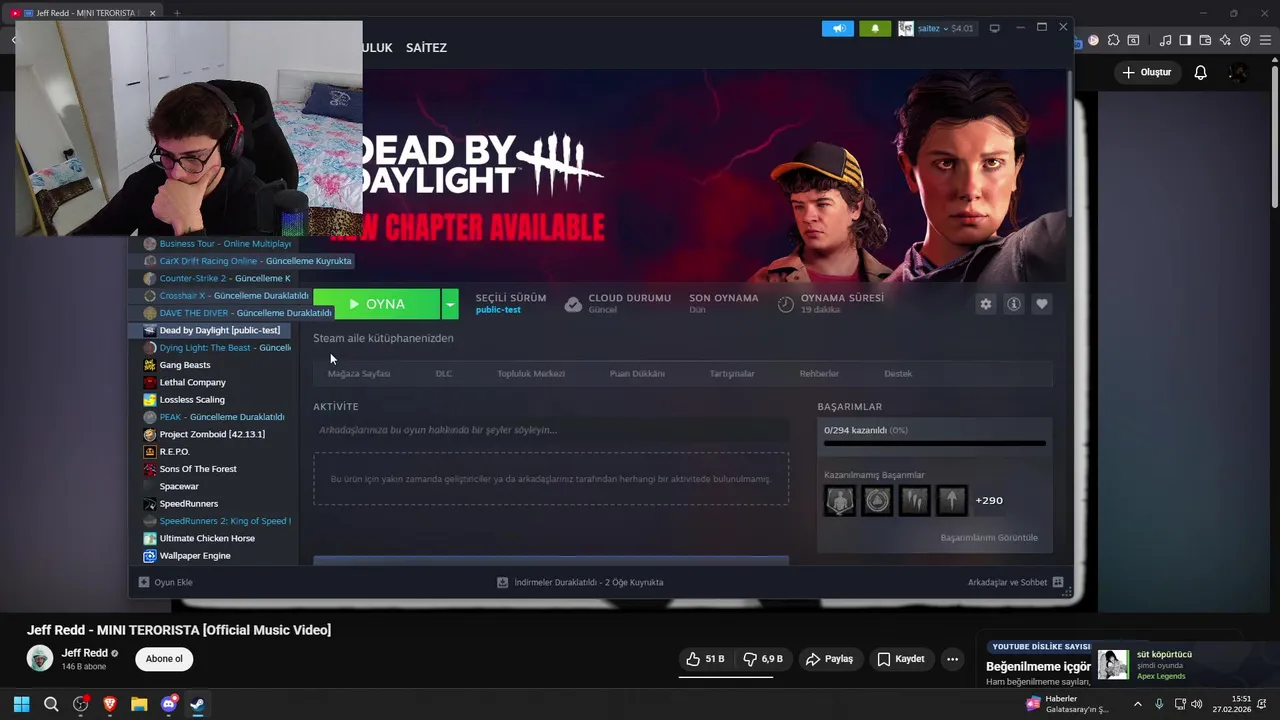Switch Steam to Big Picture mode icon
1280x720 pixels.
994,28
